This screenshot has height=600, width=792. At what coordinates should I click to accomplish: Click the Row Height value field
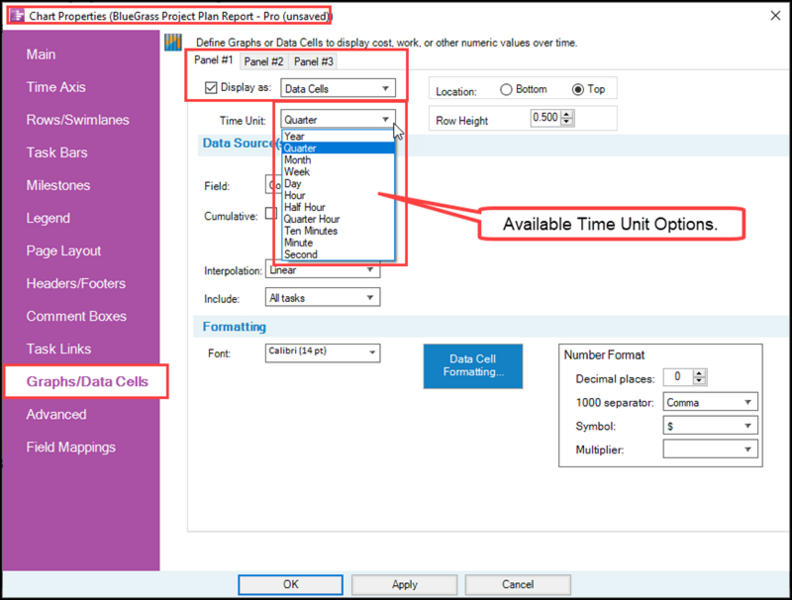pos(546,118)
